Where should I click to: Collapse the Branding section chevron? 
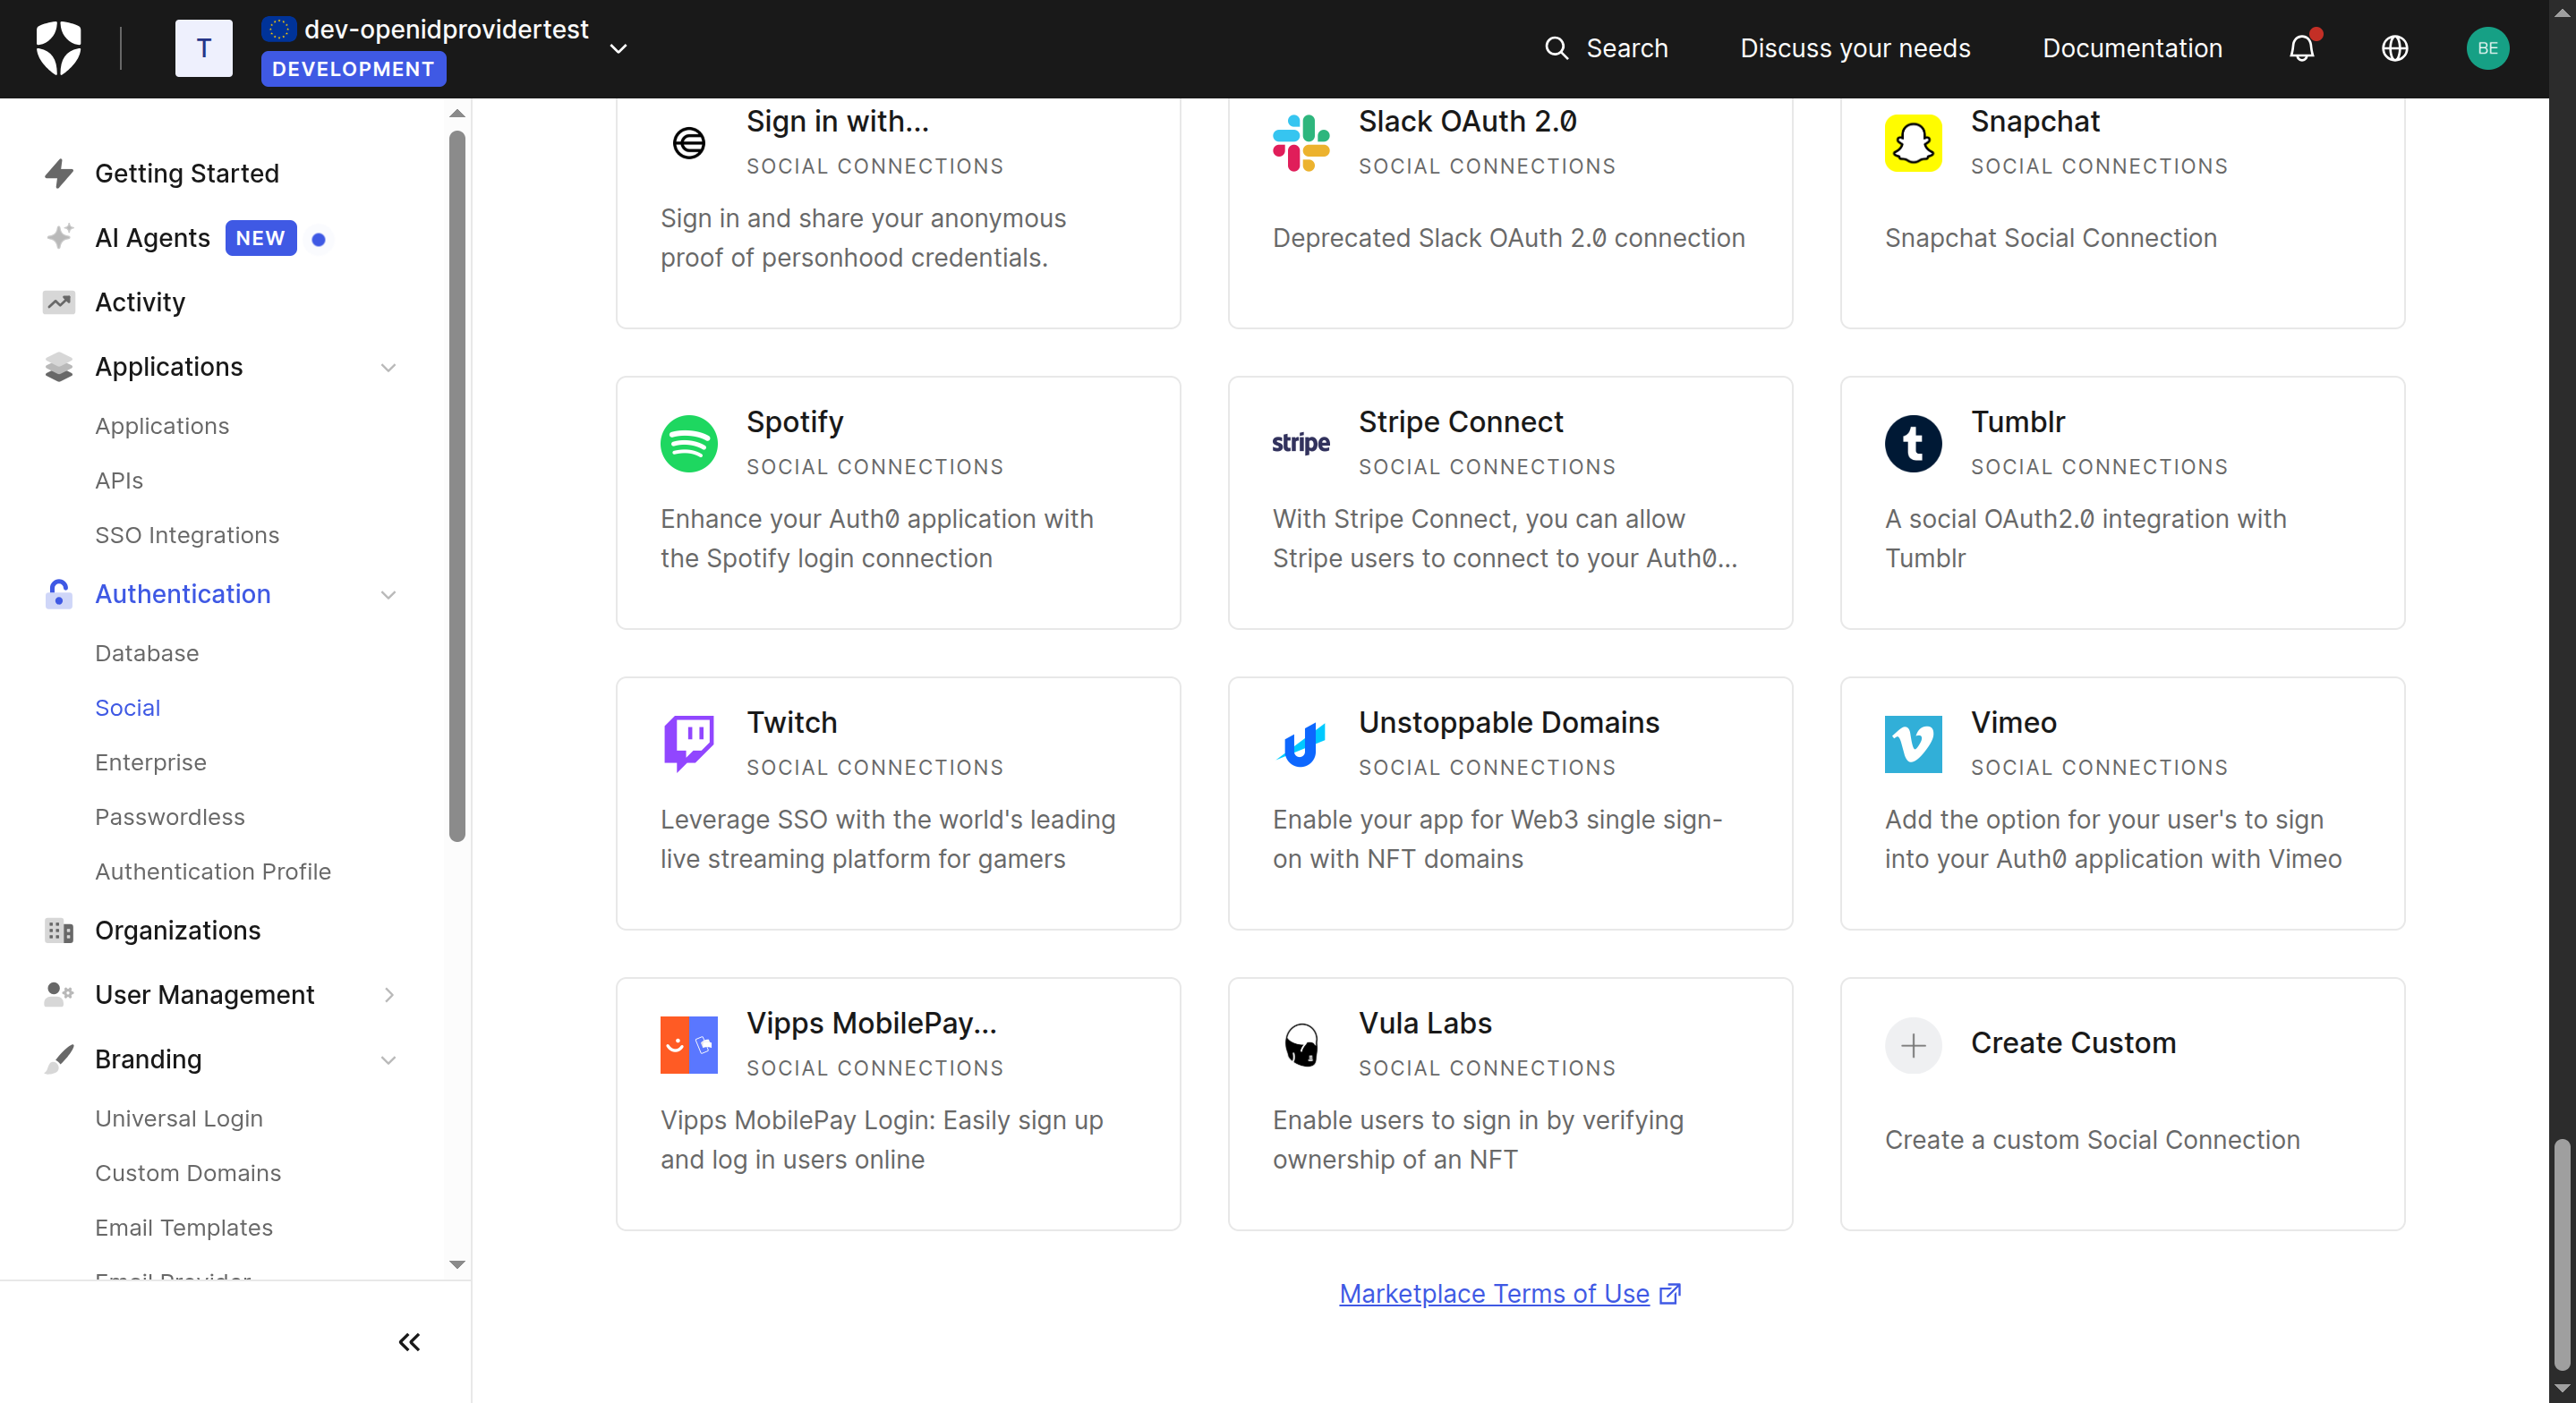[x=388, y=1059]
